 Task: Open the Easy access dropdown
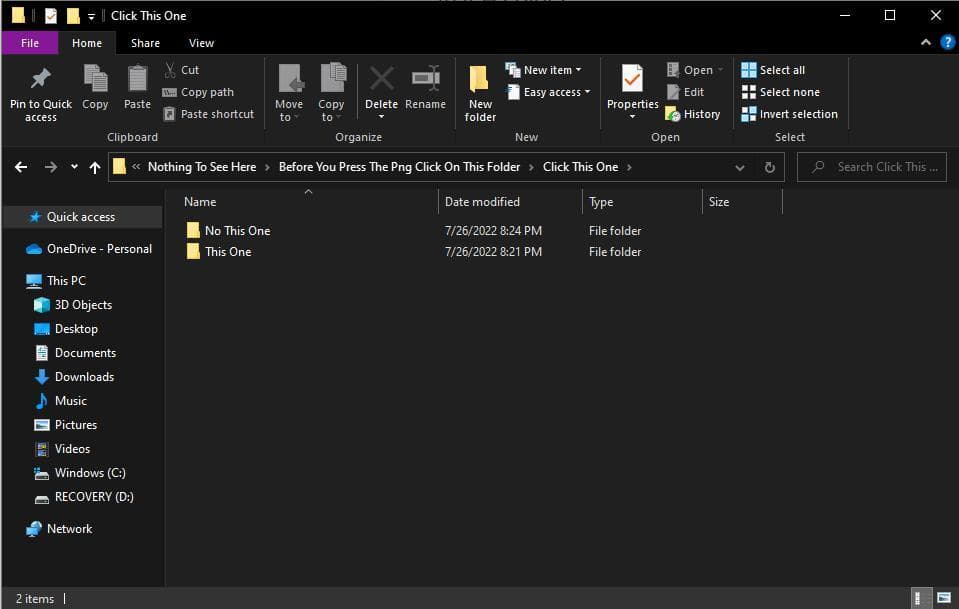pyautogui.click(x=549, y=92)
